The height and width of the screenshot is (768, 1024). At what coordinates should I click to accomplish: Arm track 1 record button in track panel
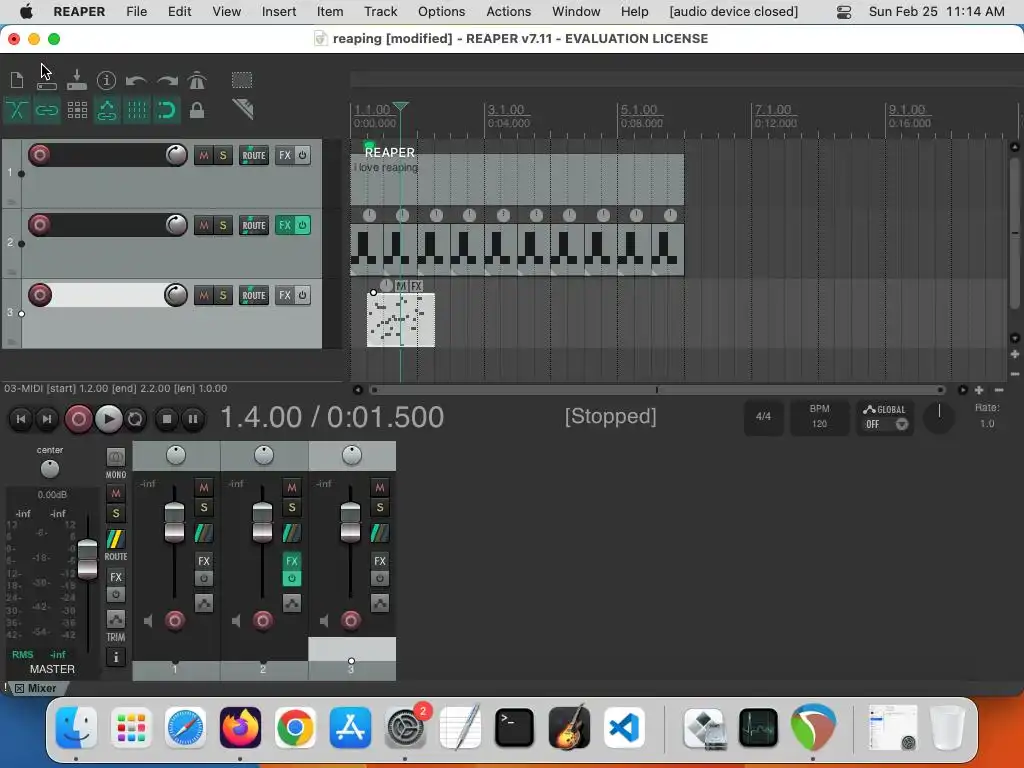pos(40,155)
